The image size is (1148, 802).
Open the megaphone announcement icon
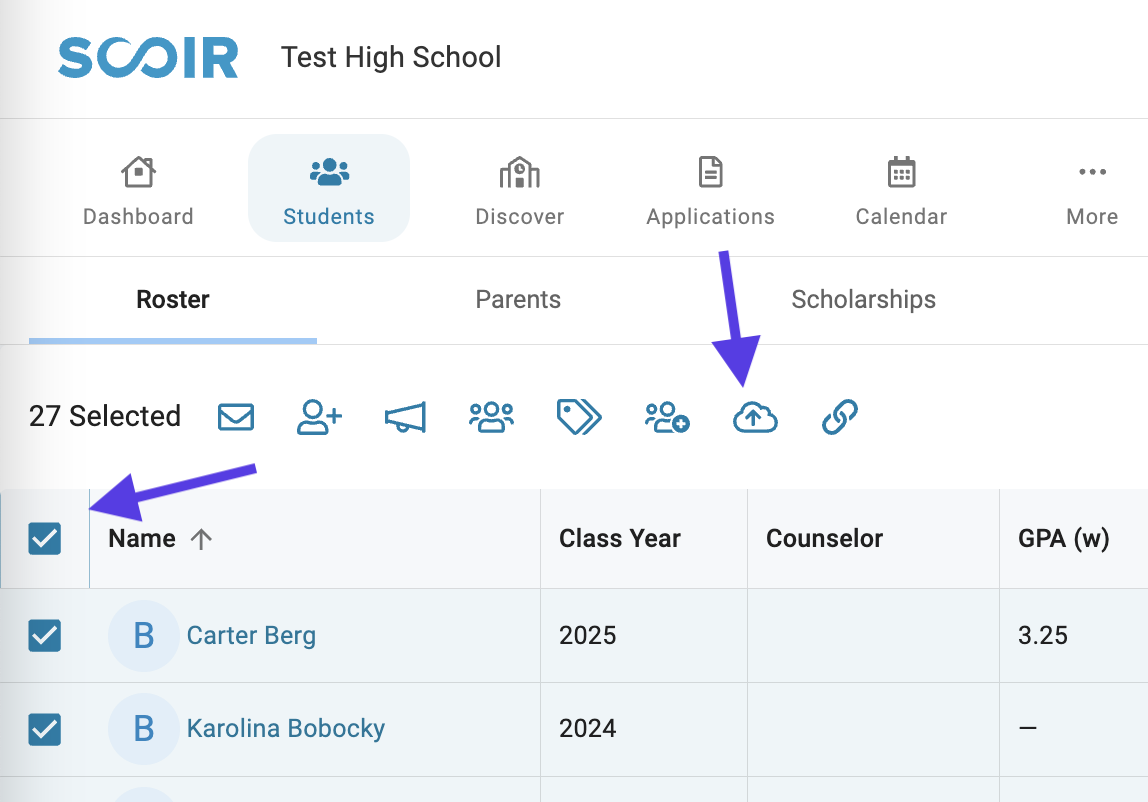pyautogui.click(x=405, y=417)
